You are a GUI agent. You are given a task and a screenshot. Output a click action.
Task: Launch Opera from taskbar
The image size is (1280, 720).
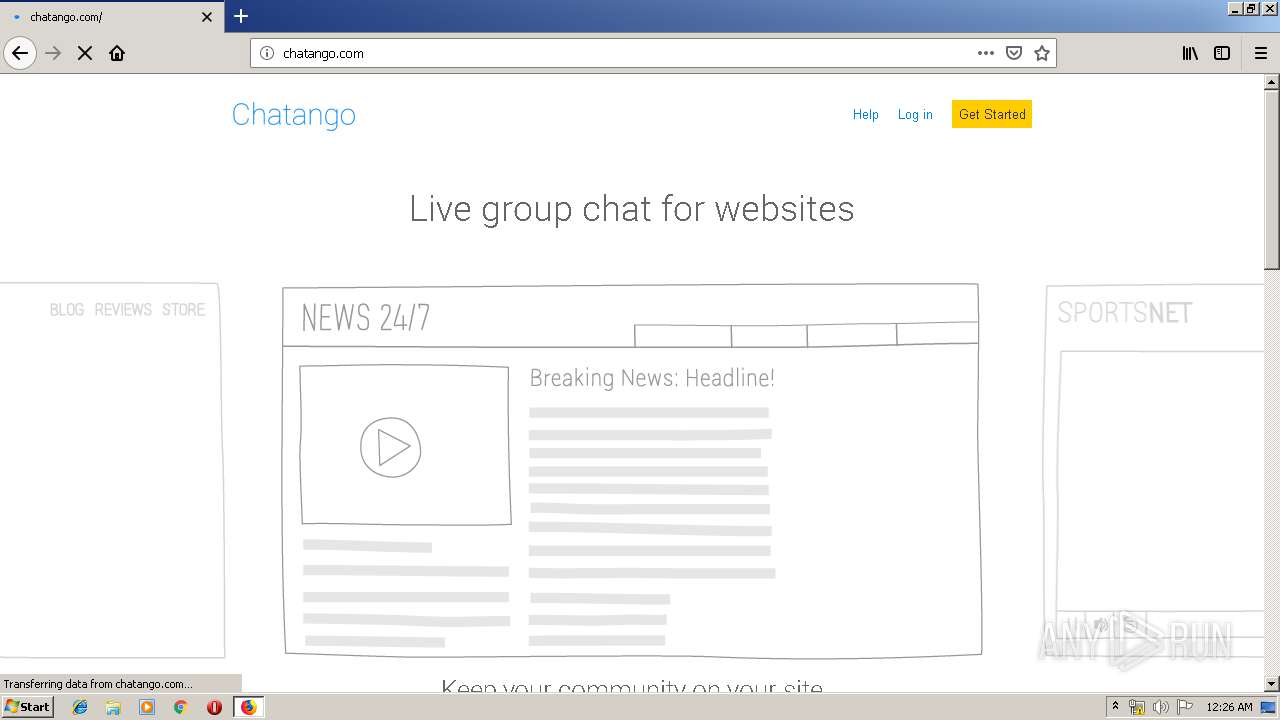pos(214,707)
